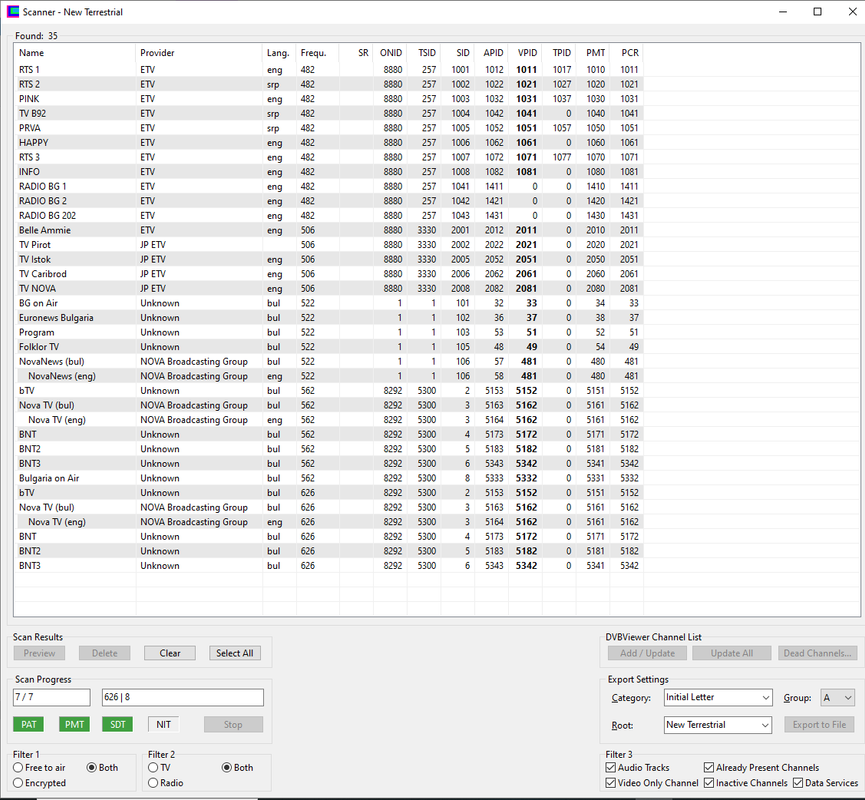The height and width of the screenshot is (800, 865).
Task: Select the RTS 1 channel row
Action: (x=329, y=70)
